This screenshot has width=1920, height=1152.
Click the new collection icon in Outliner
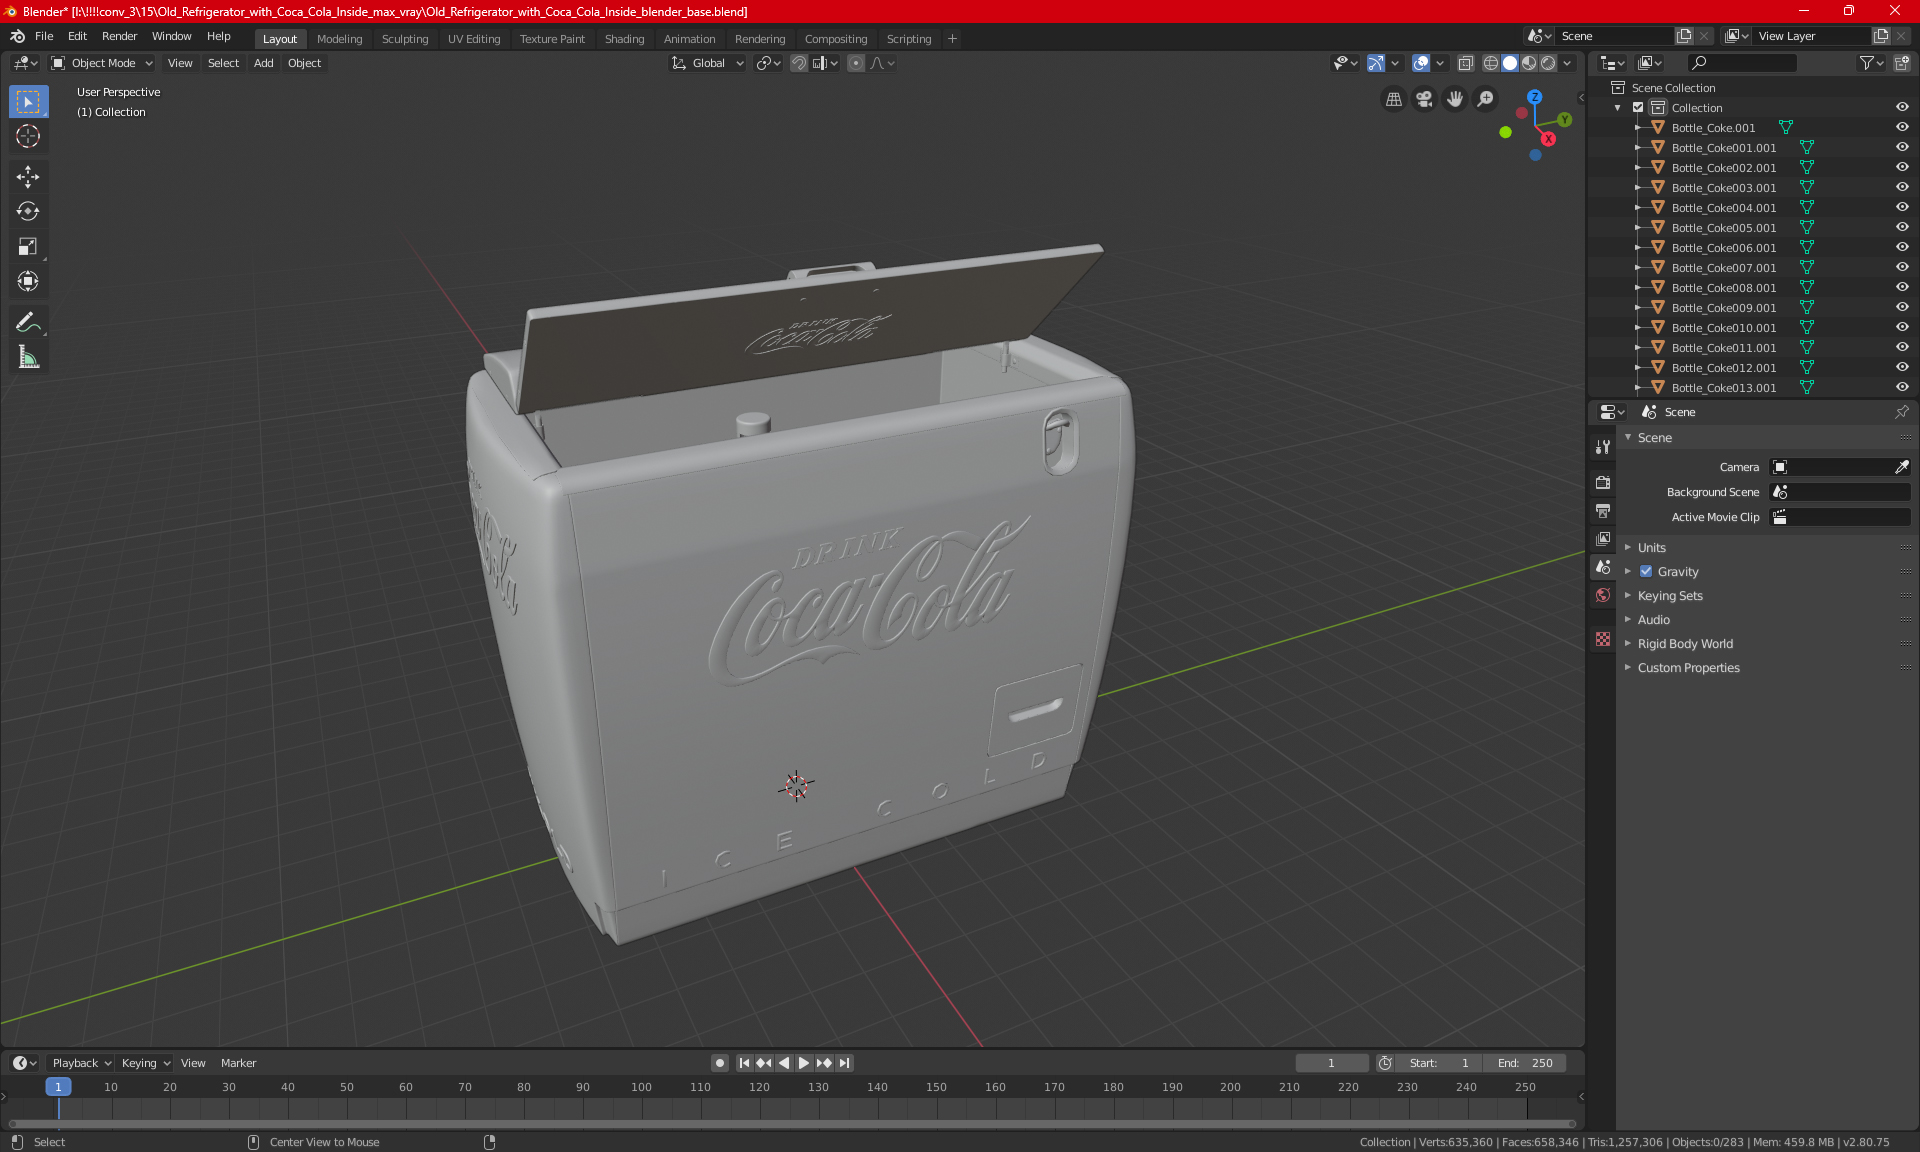click(x=1901, y=63)
